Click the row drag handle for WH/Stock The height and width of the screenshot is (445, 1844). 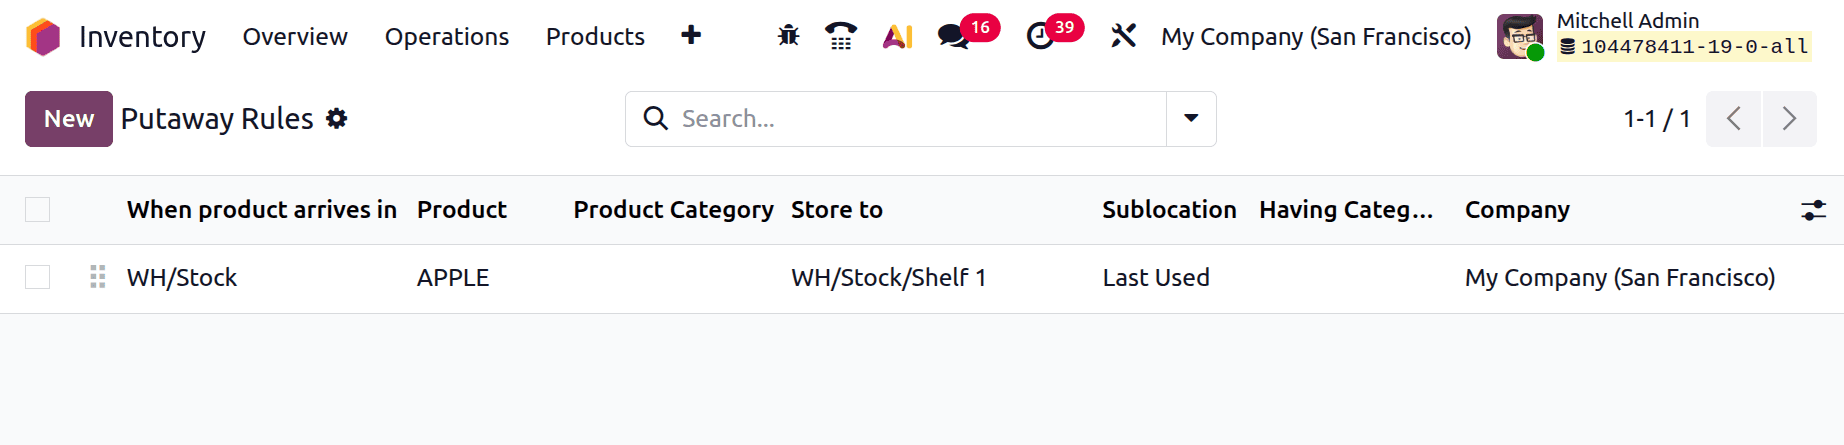(98, 277)
